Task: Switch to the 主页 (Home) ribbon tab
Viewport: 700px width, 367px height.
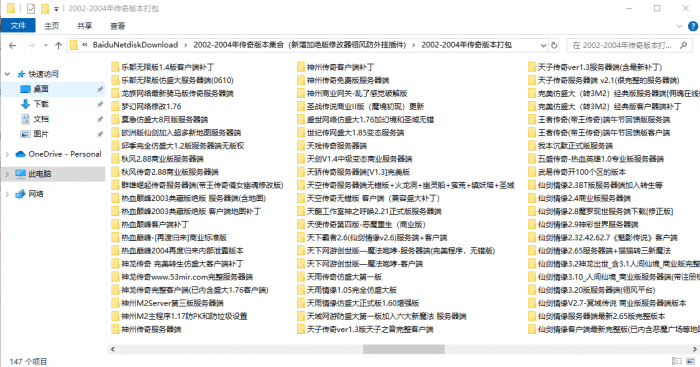Action: coord(51,26)
